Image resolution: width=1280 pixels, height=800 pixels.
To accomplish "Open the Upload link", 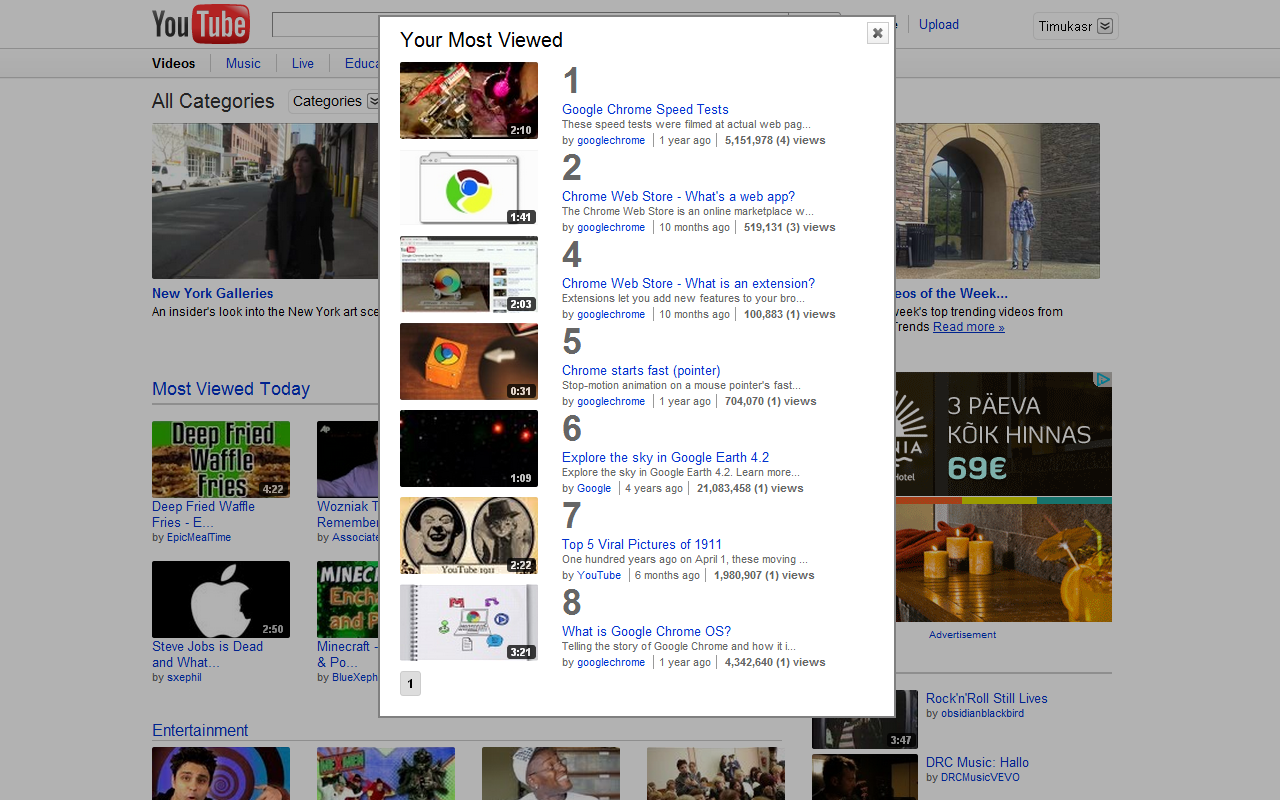I will (x=939, y=25).
